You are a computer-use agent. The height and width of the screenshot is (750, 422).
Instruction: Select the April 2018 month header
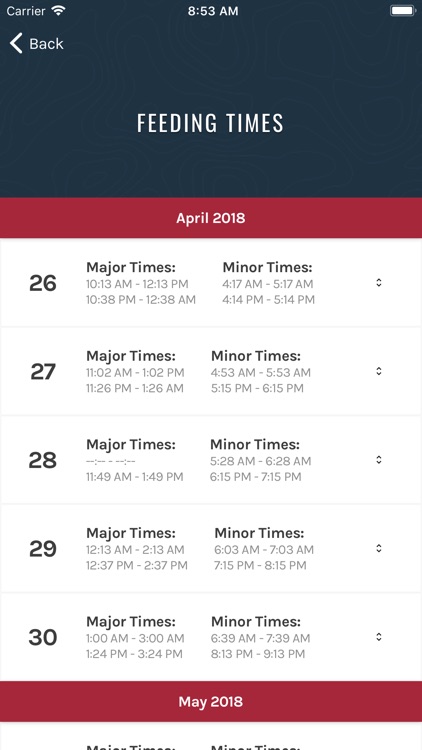click(211, 218)
